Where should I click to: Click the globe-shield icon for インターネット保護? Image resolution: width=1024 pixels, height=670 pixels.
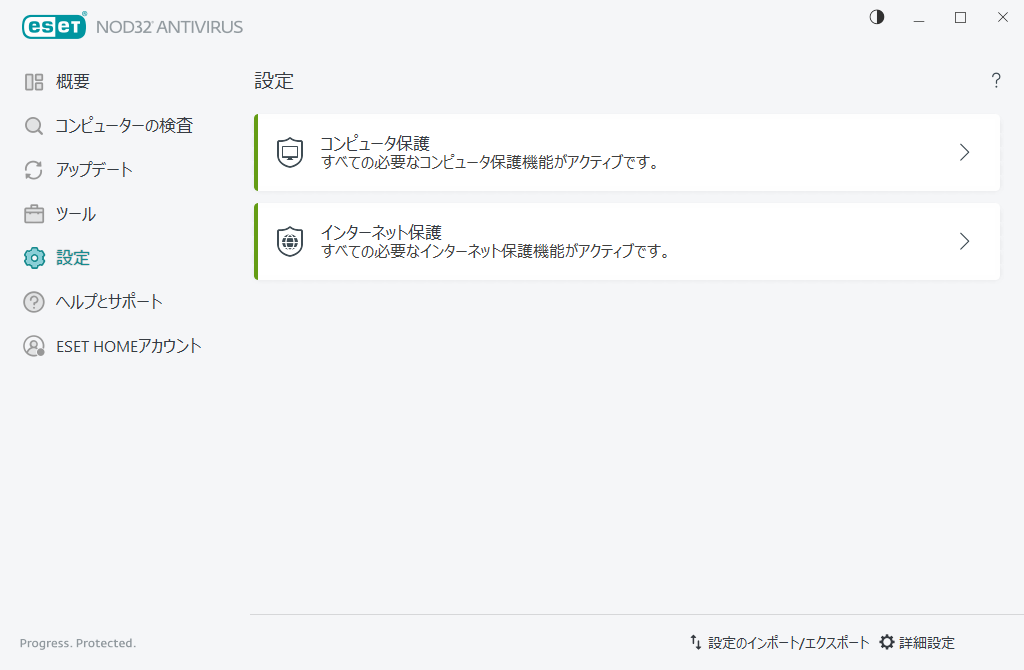(289, 241)
